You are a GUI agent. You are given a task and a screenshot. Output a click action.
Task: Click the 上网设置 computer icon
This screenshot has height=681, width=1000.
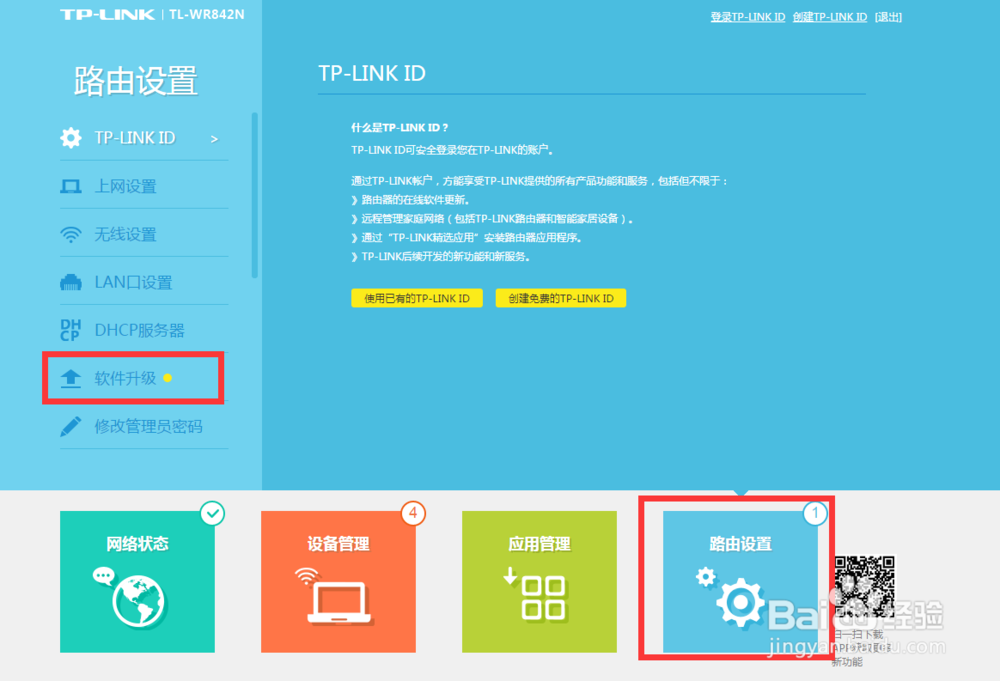coord(71,186)
